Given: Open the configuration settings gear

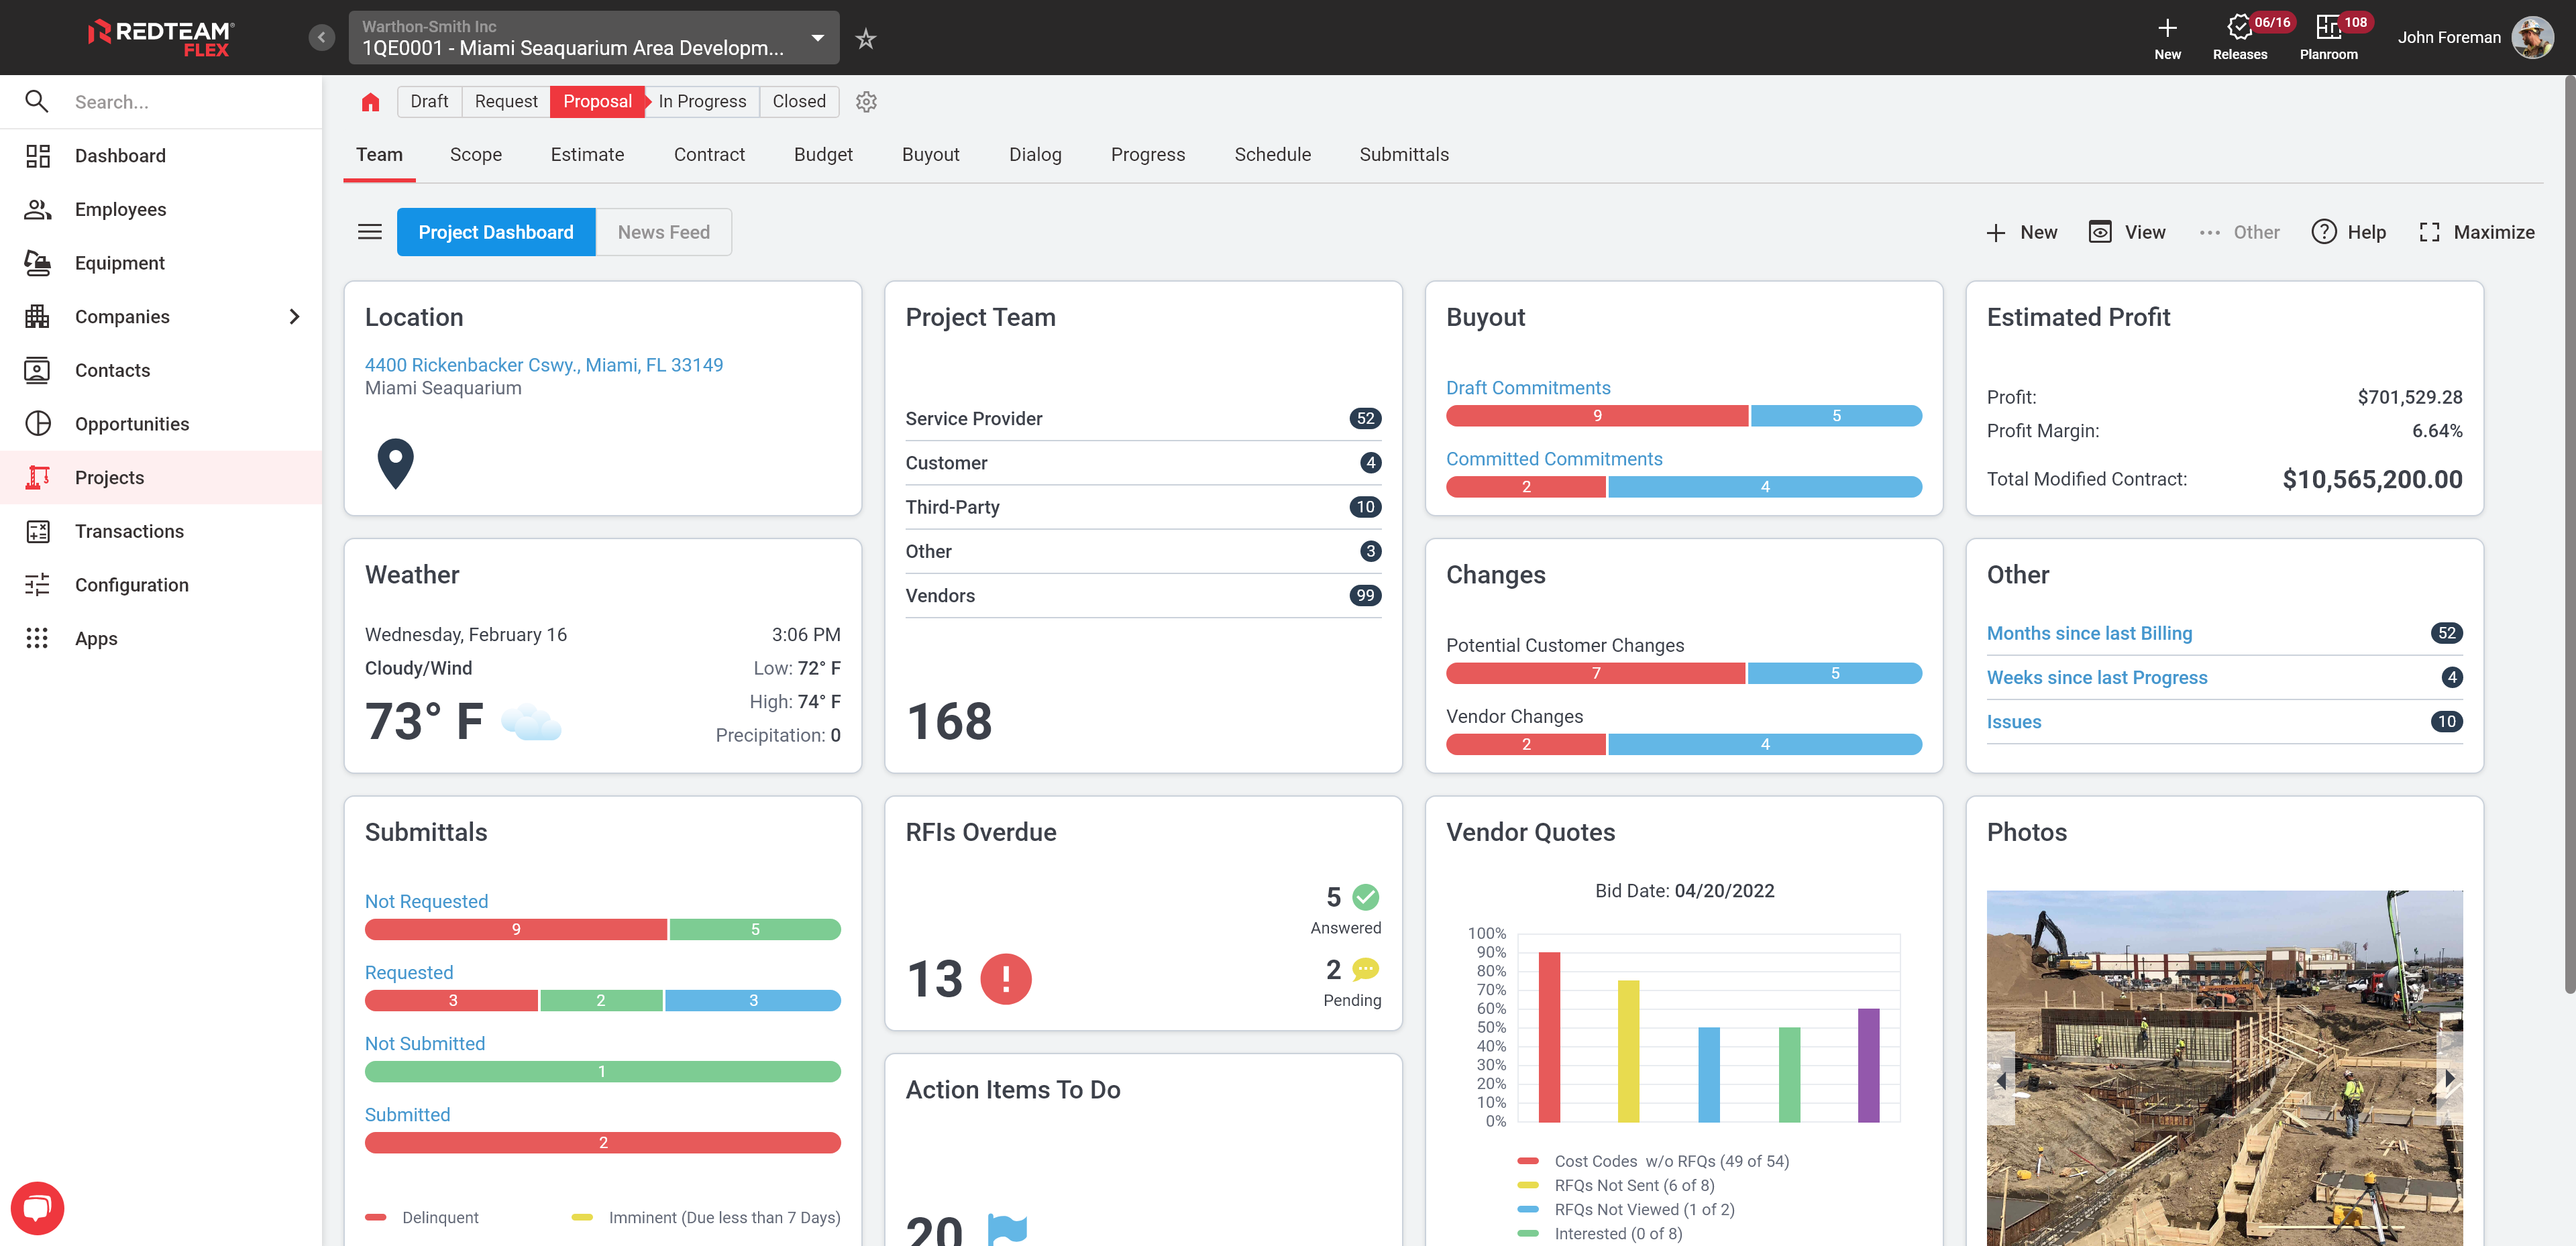Looking at the screenshot, I should pyautogui.click(x=866, y=102).
